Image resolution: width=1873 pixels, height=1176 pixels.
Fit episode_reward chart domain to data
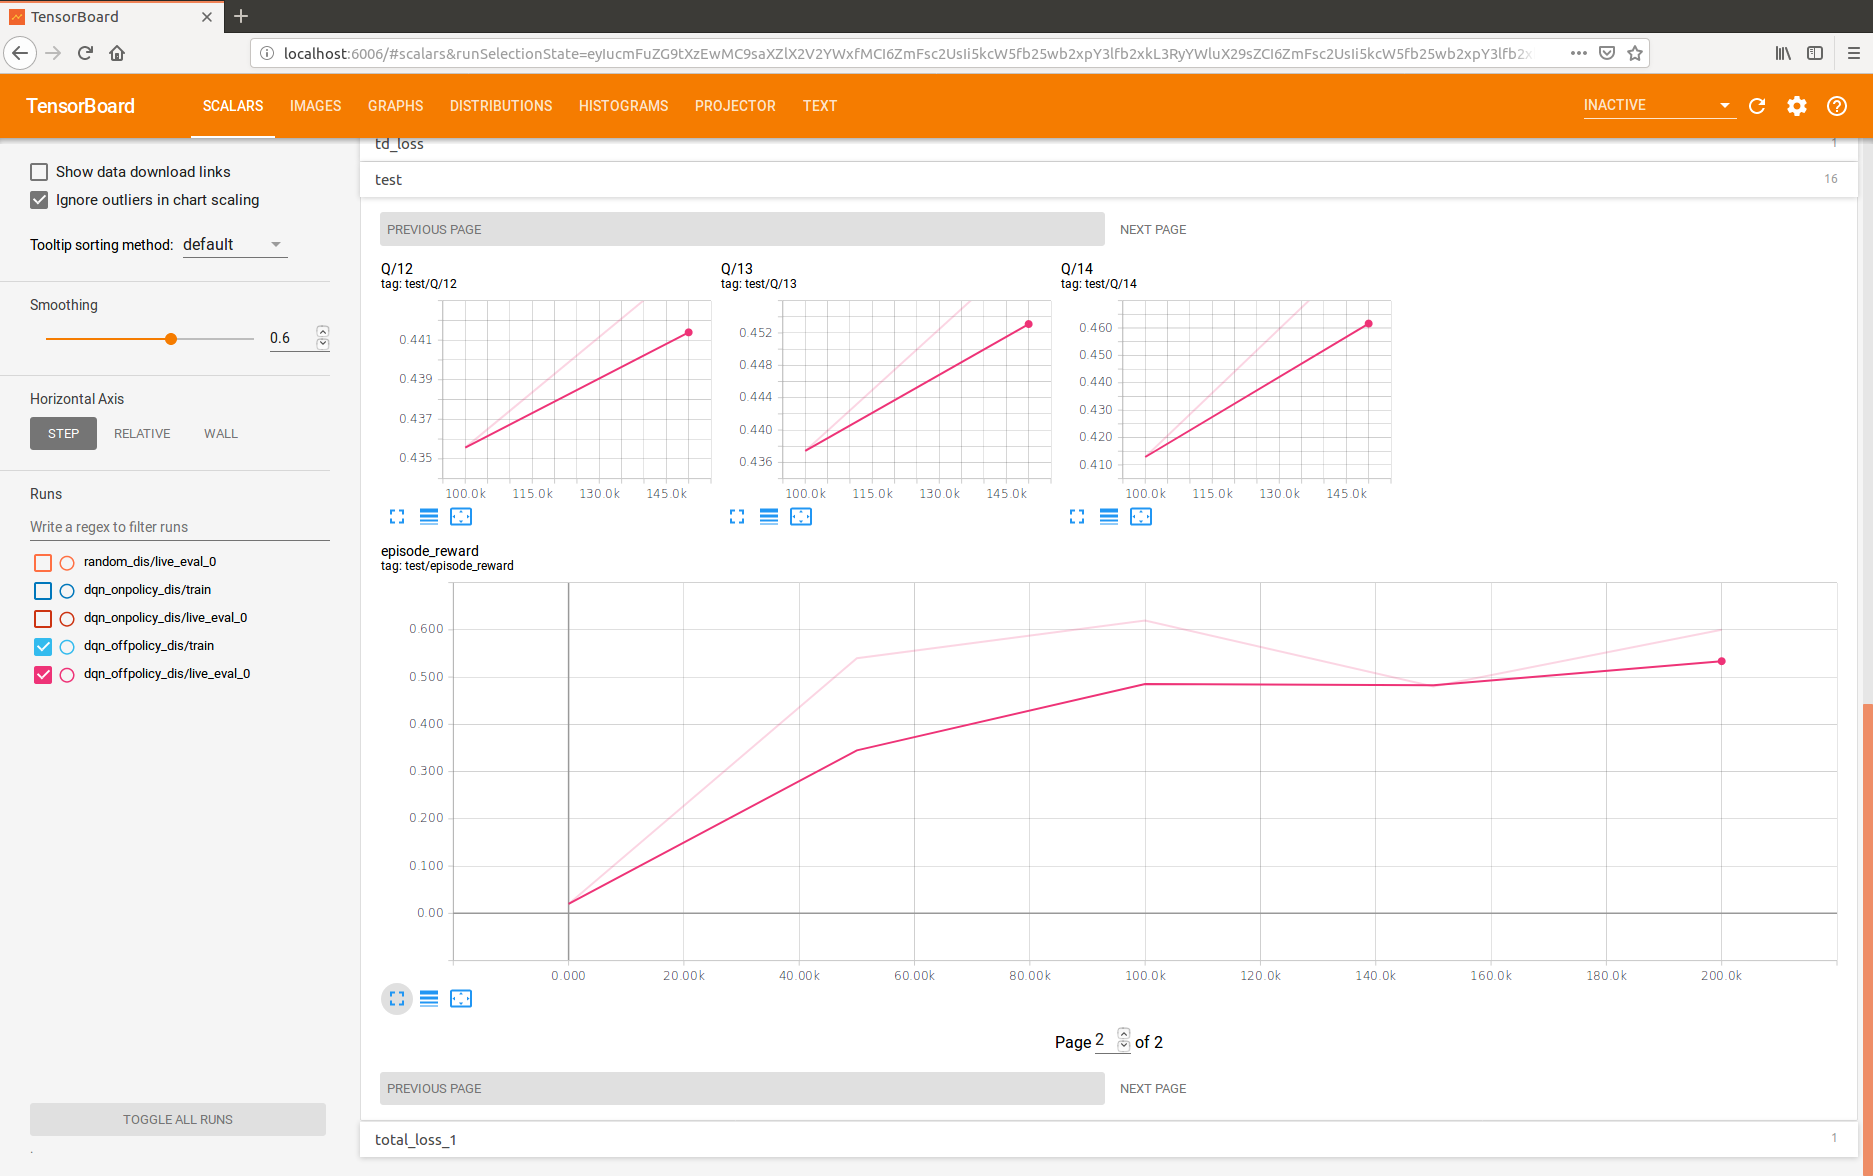461,998
